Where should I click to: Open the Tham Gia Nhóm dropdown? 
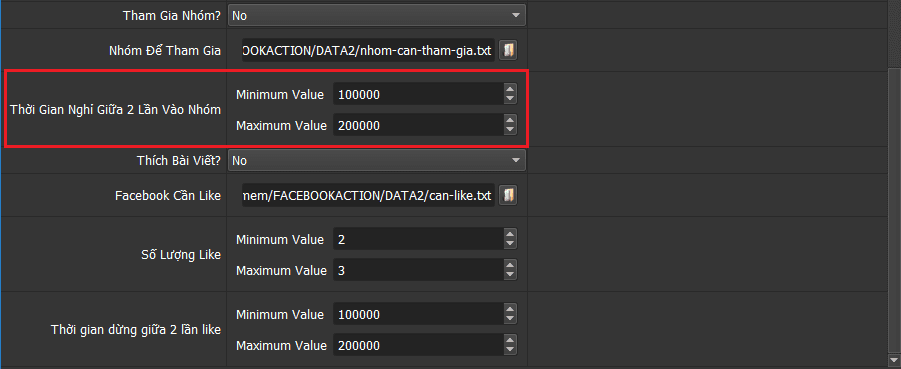click(x=377, y=16)
